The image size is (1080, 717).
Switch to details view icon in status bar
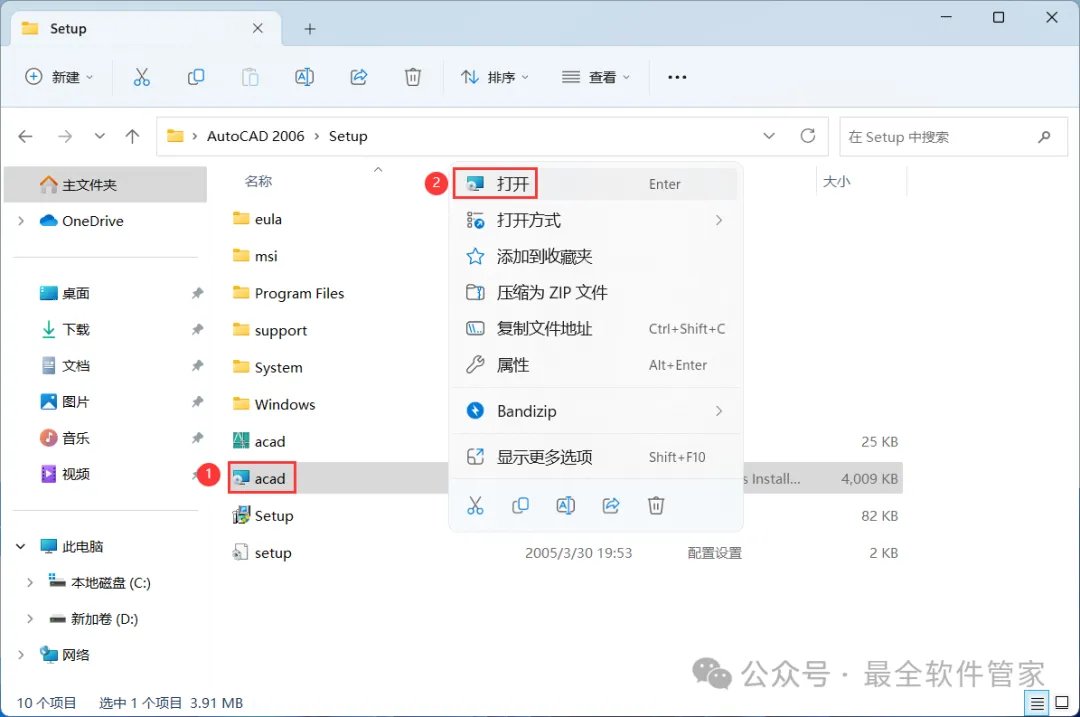tap(1037, 703)
